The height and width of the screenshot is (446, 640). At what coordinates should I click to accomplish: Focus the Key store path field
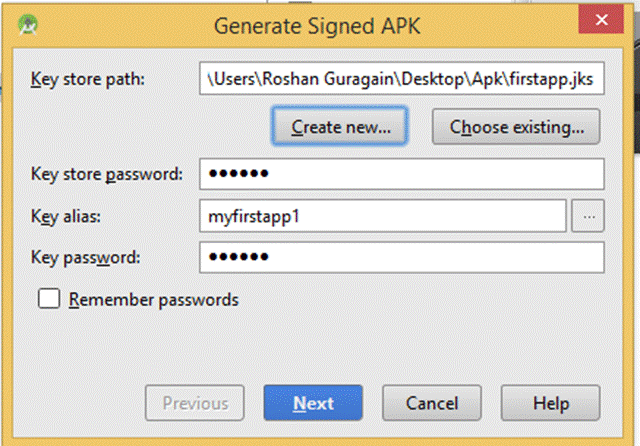402,78
